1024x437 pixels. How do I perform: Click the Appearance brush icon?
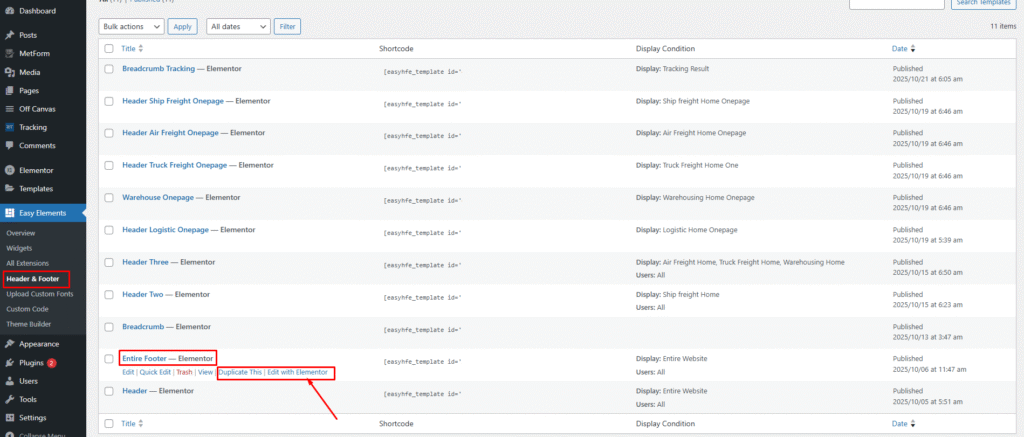click(9, 344)
